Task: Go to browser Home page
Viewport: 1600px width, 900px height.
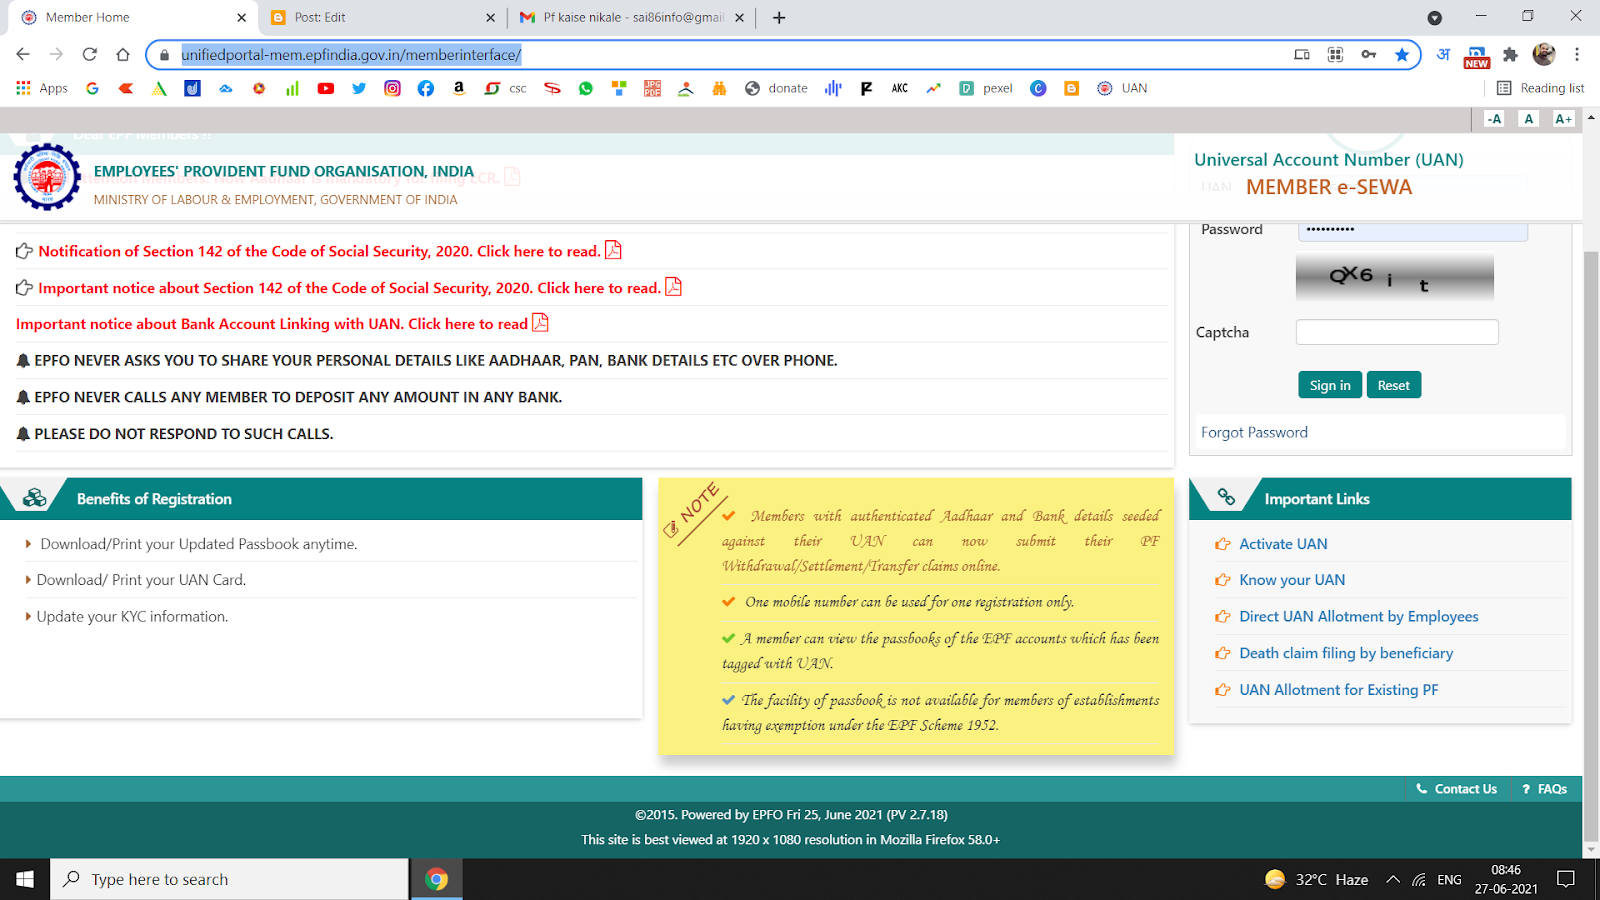Action: click(123, 55)
